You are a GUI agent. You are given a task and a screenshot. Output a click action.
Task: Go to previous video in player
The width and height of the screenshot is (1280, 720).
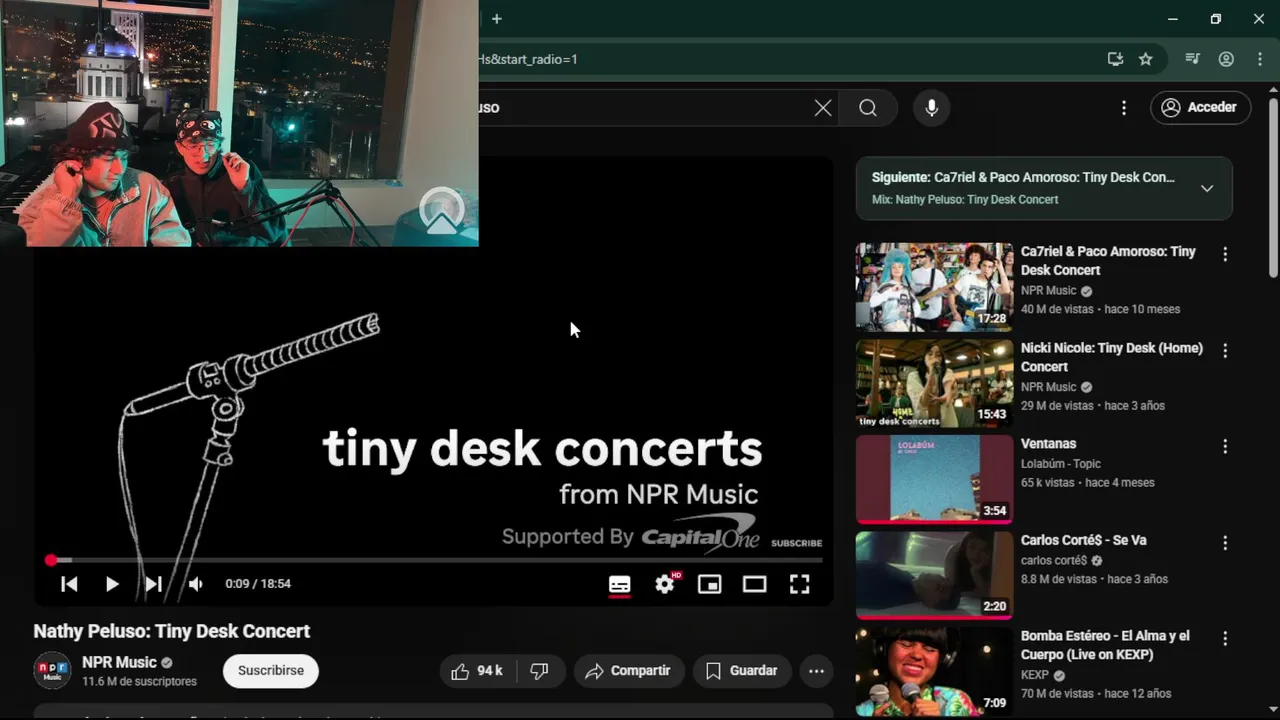click(x=69, y=584)
